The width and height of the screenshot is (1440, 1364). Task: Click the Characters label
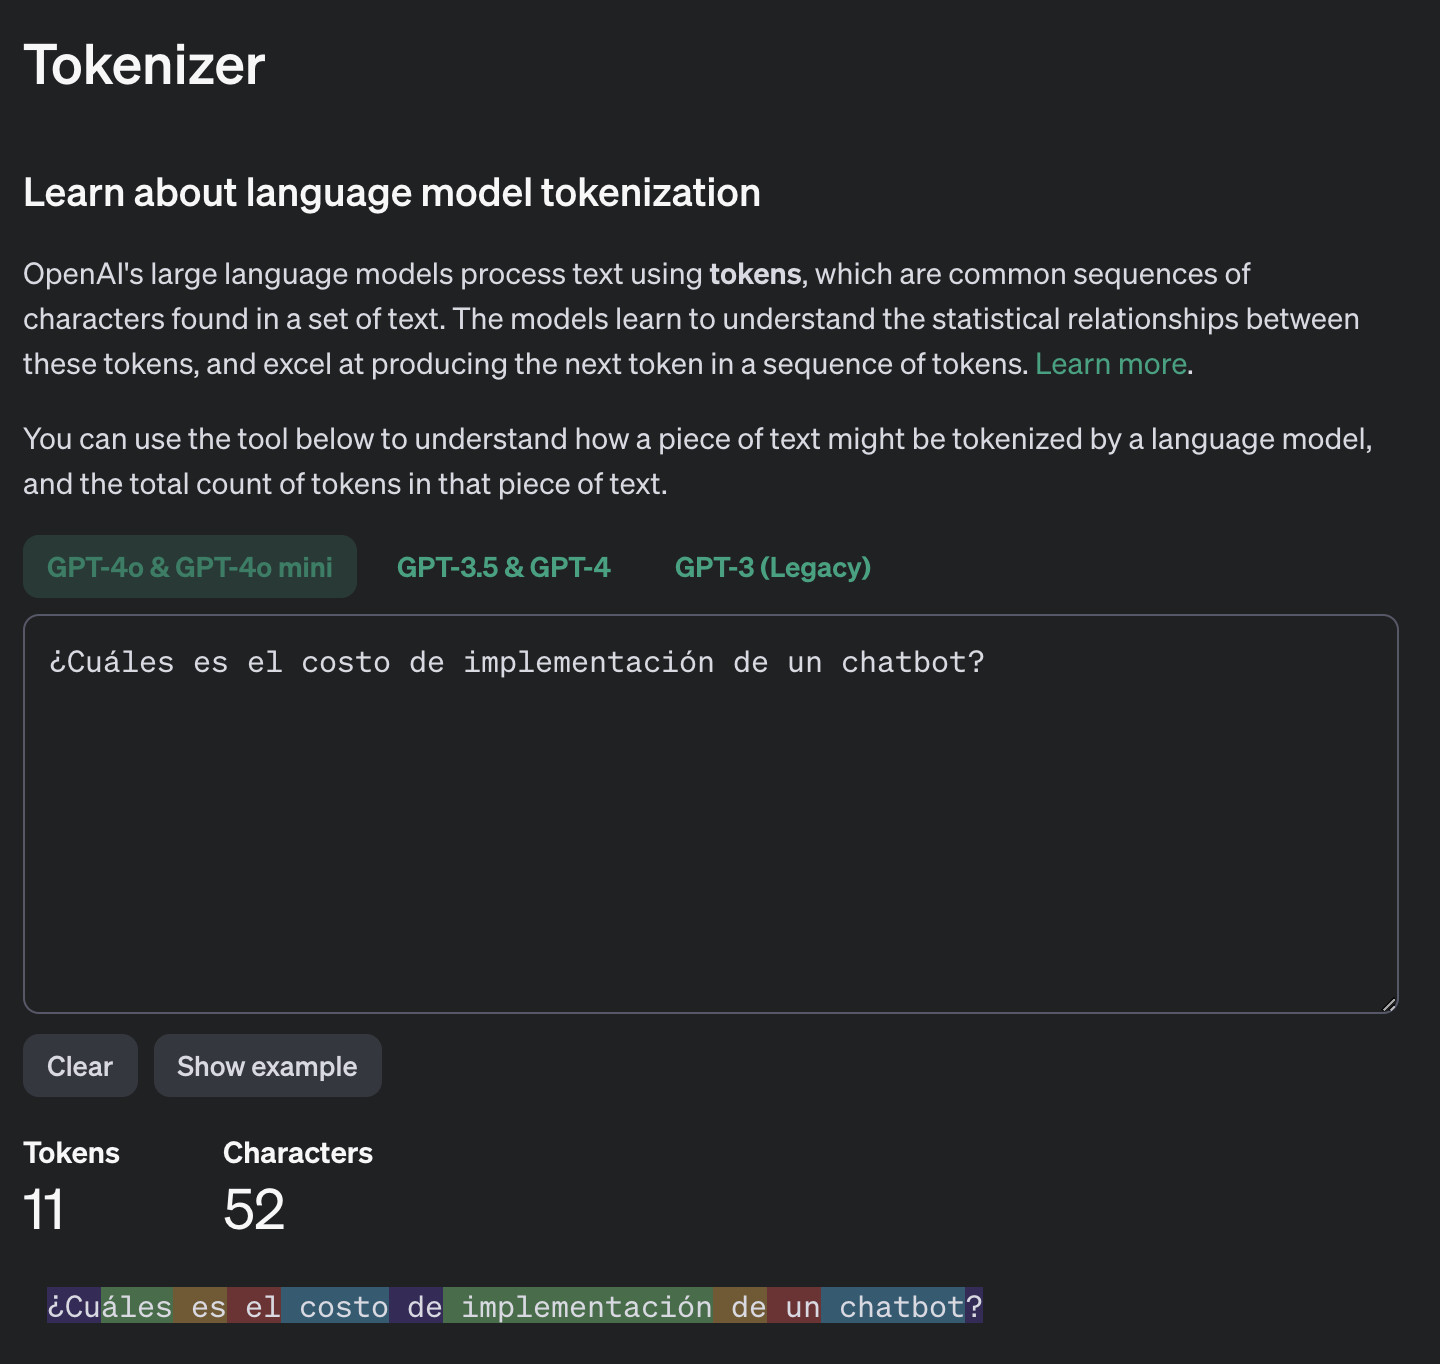click(298, 1153)
